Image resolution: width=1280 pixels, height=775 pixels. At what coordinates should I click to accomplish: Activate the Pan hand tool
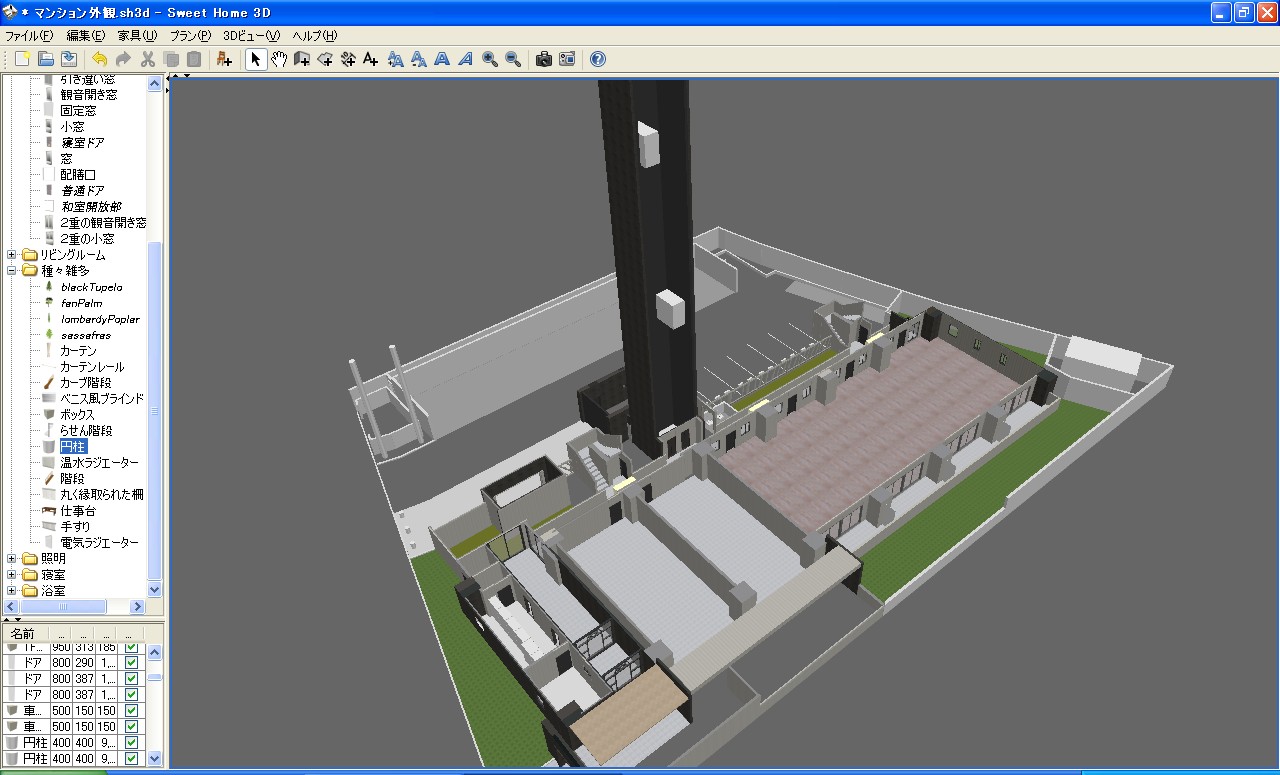(x=279, y=60)
